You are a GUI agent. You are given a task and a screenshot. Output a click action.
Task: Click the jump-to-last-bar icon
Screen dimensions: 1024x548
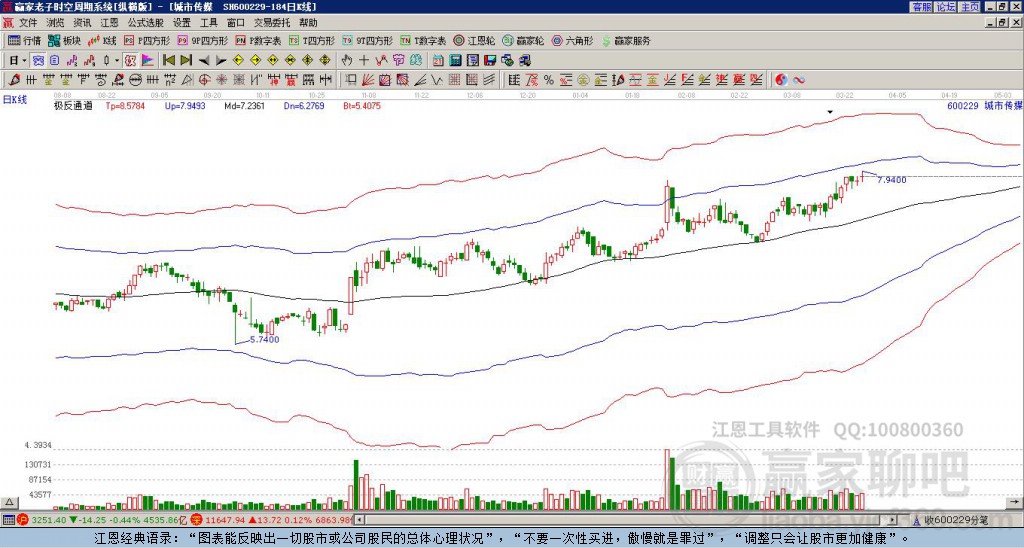click(x=186, y=60)
